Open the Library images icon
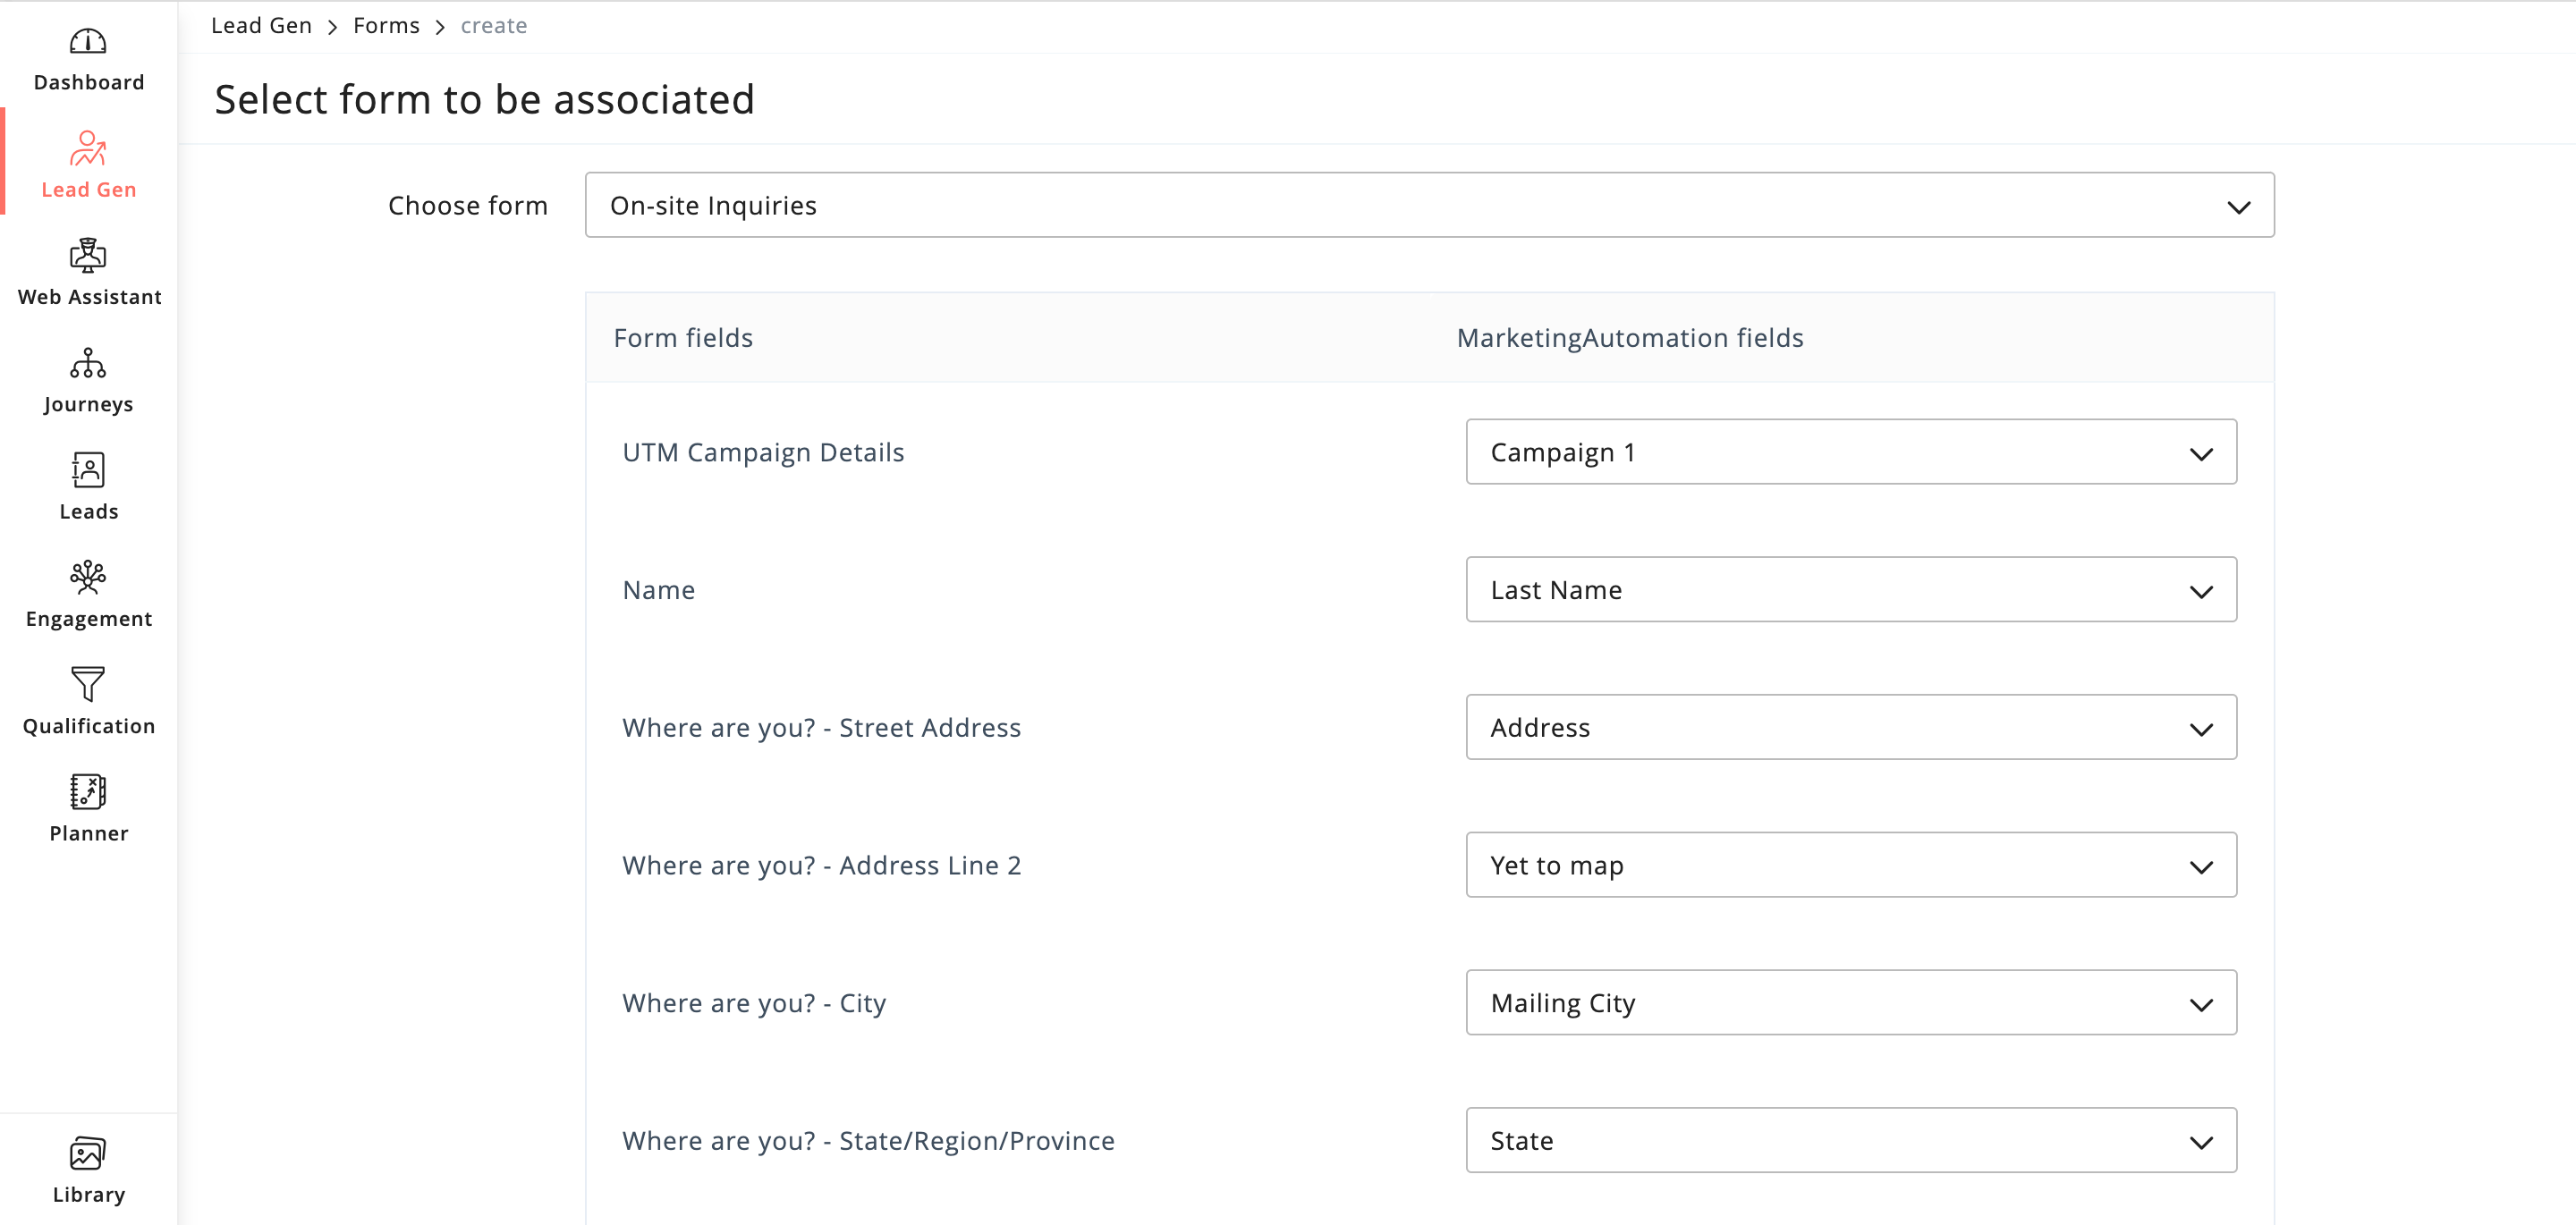The height and width of the screenshot is (1225, 2576). point(88,1153)
